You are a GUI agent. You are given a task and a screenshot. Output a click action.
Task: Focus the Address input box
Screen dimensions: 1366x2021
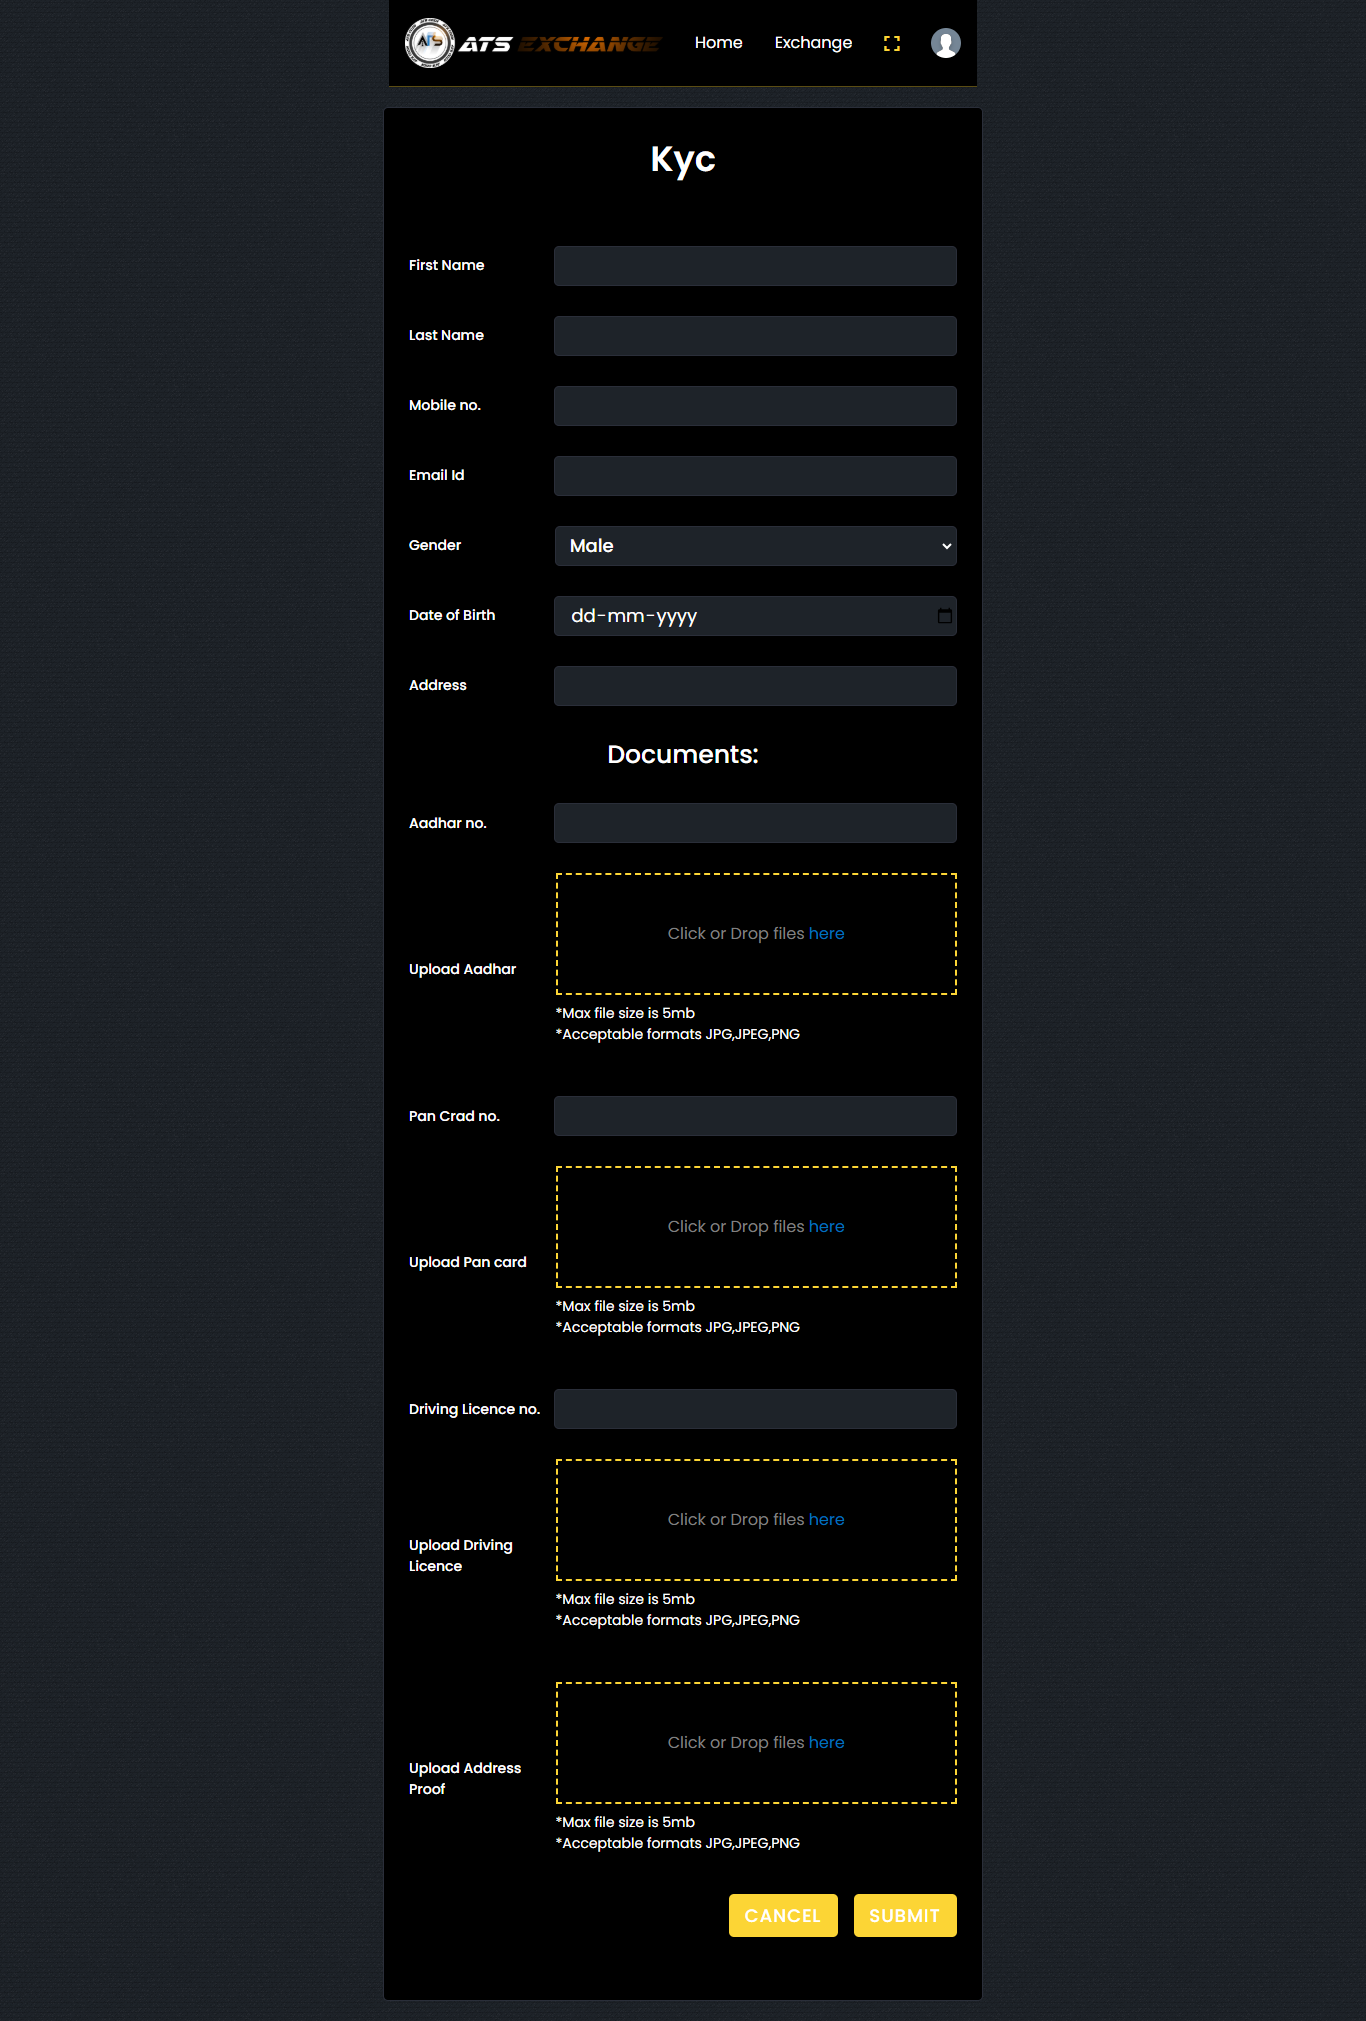(755, 686)
